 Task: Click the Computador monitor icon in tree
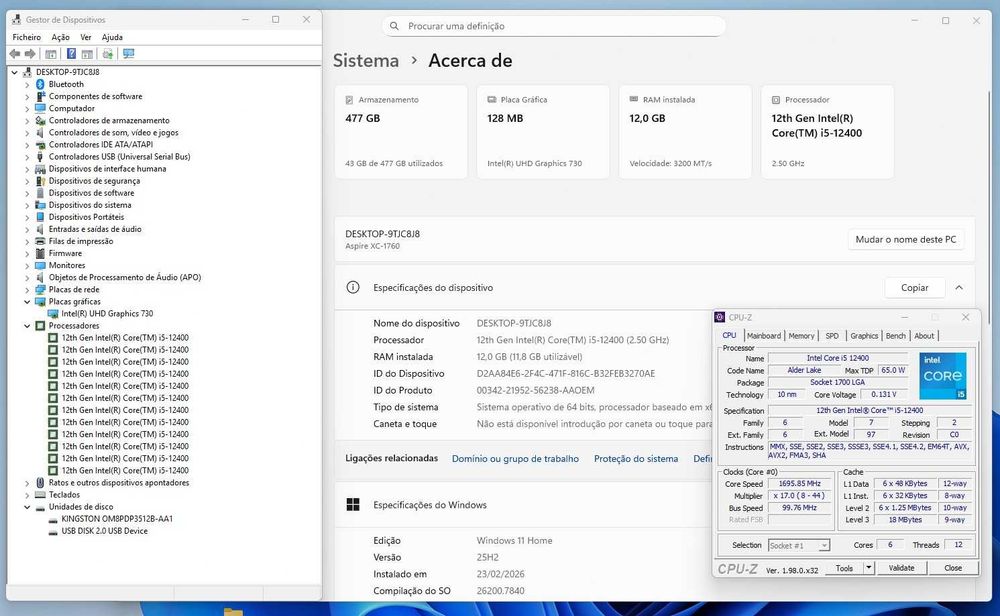tap(40, 108)
